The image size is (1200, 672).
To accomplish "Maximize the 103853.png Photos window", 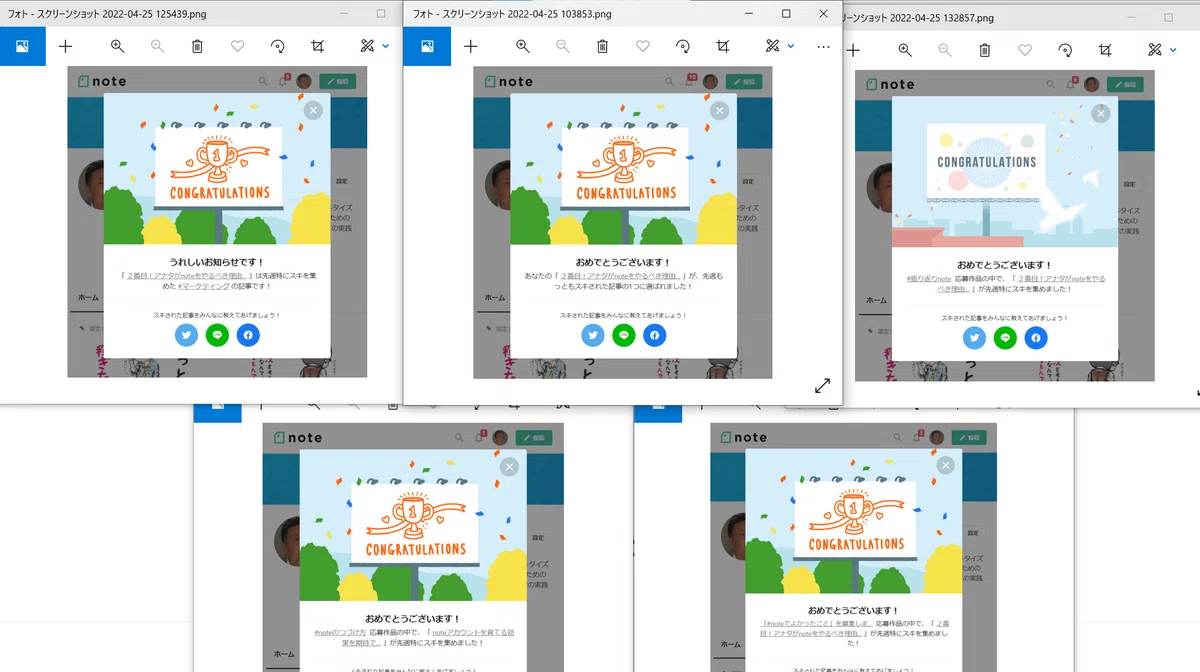I will [x=786, y=14].
